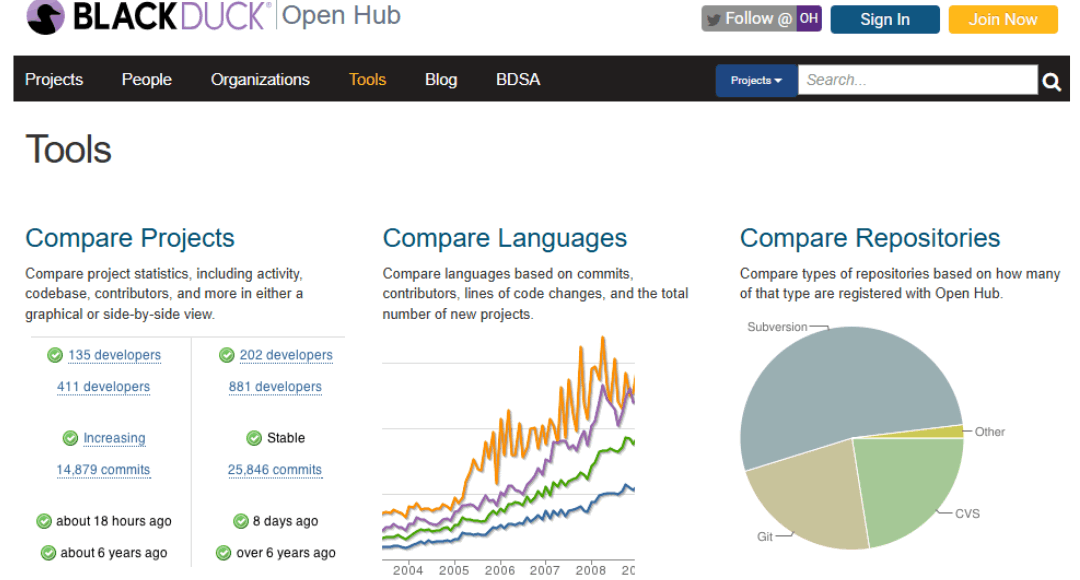Viewport: 1080px width, 580px height.
Task: Click the green check beside "about 18 hours ago"
Action: coord(45,521)
